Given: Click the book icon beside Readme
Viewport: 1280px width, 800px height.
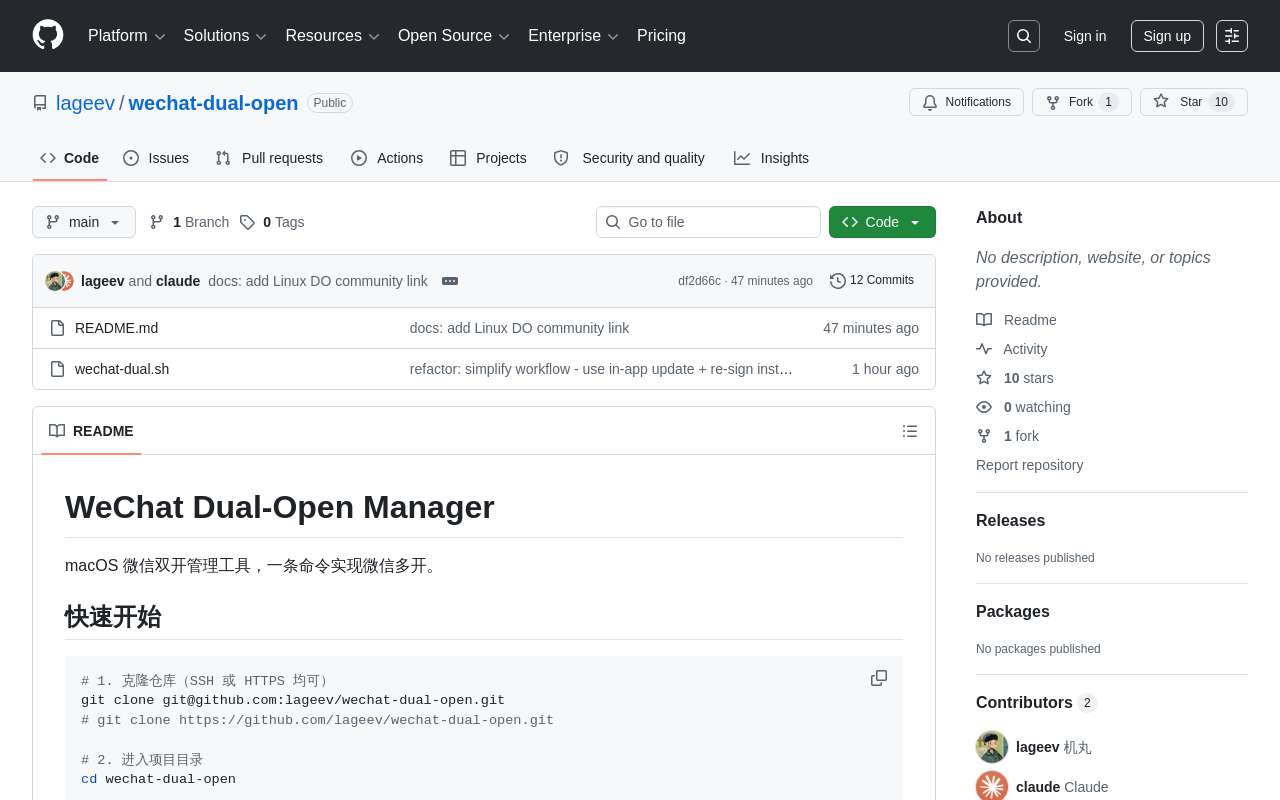Looking at the screenshot, I should coord(984,320).
